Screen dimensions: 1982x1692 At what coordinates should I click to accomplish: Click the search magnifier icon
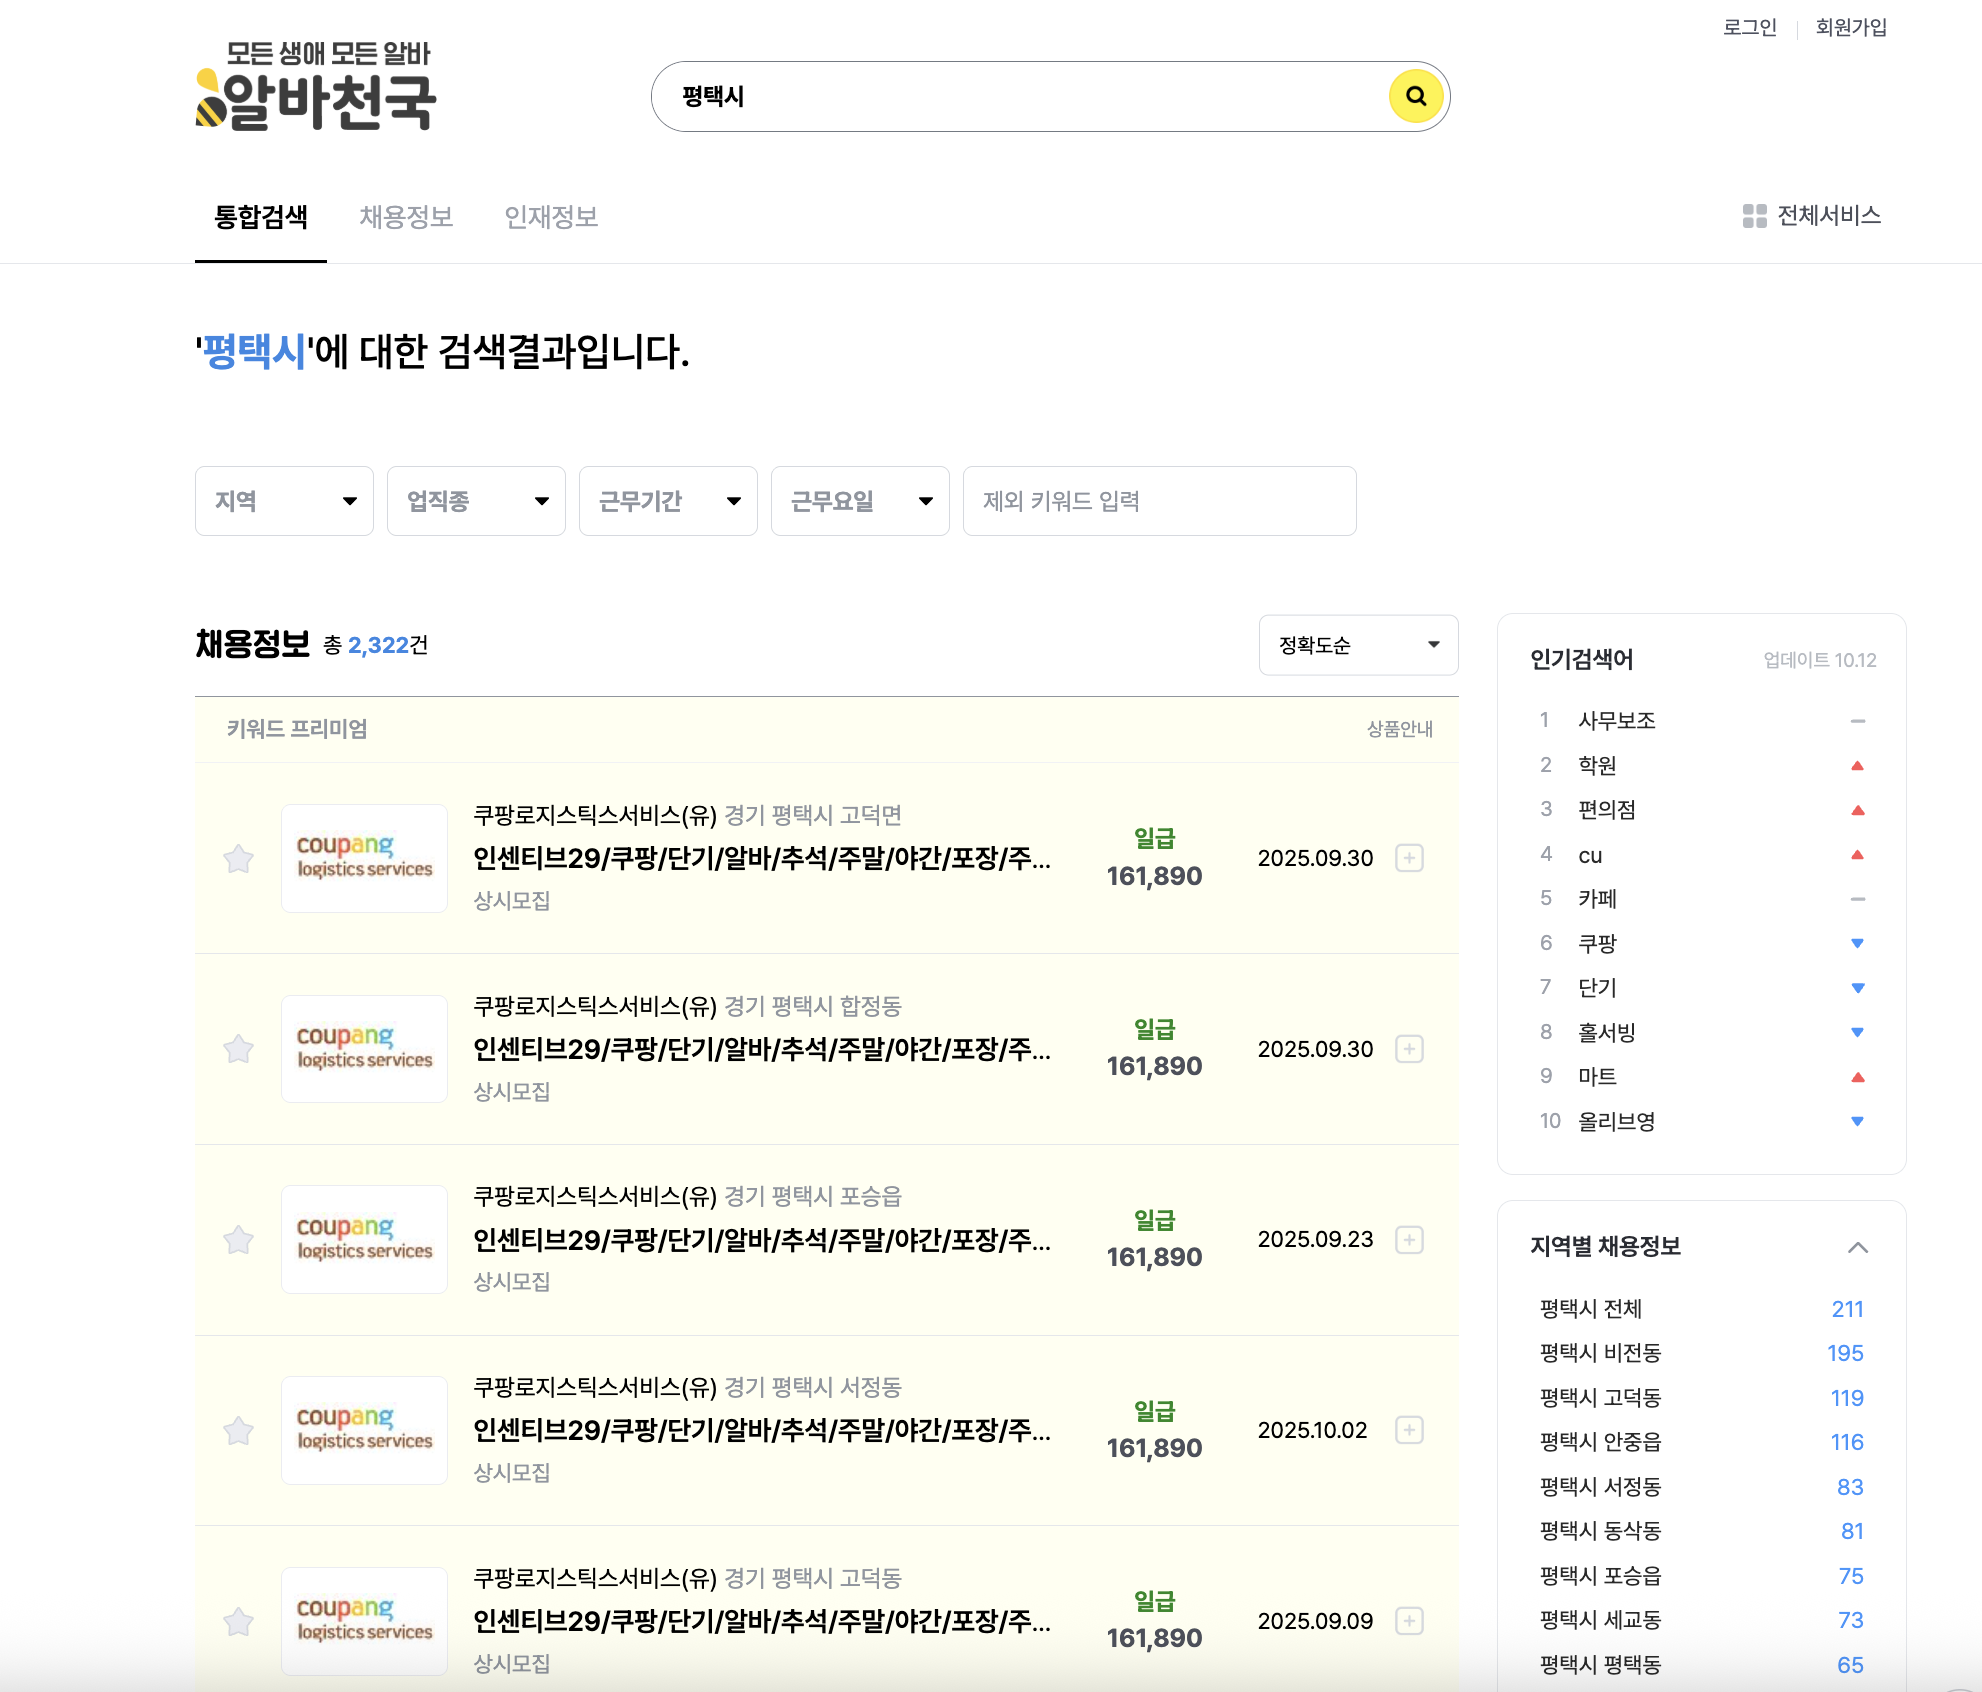1416,97
